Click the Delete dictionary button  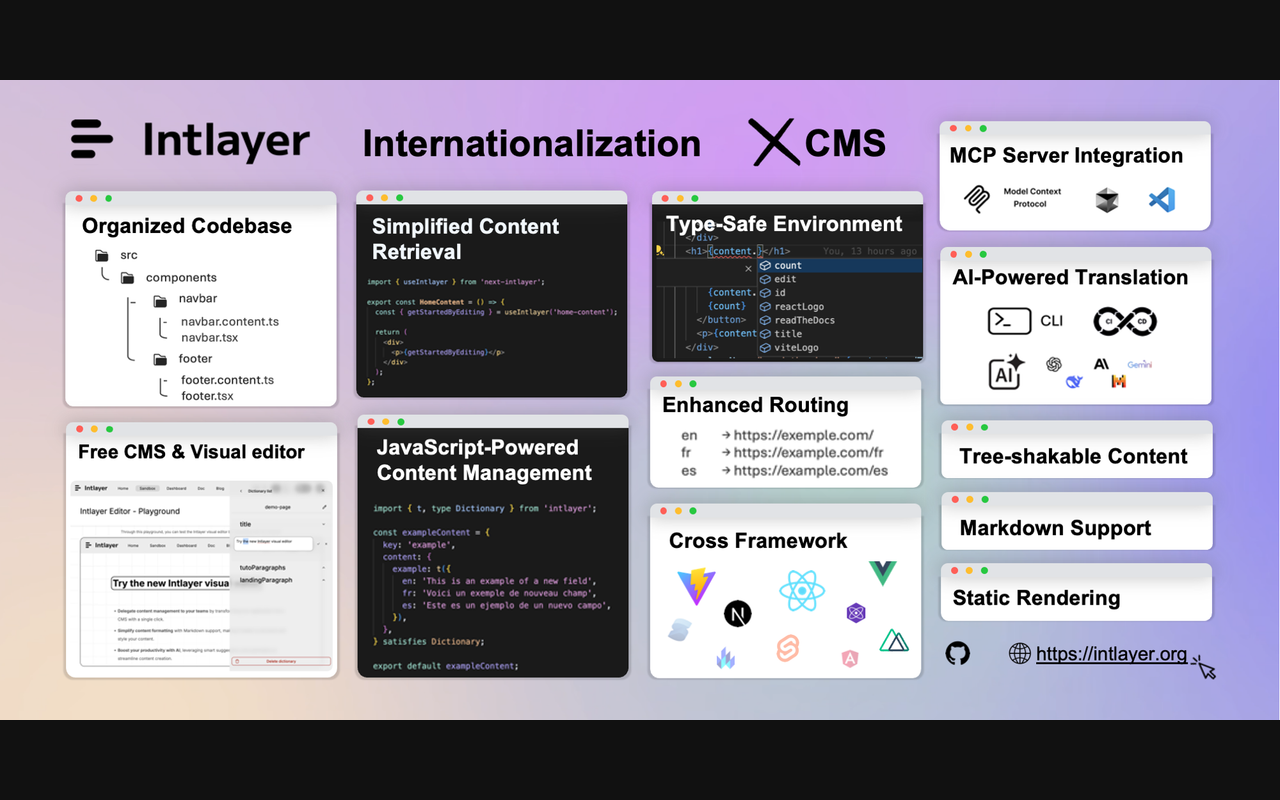[x=281, y=661]
